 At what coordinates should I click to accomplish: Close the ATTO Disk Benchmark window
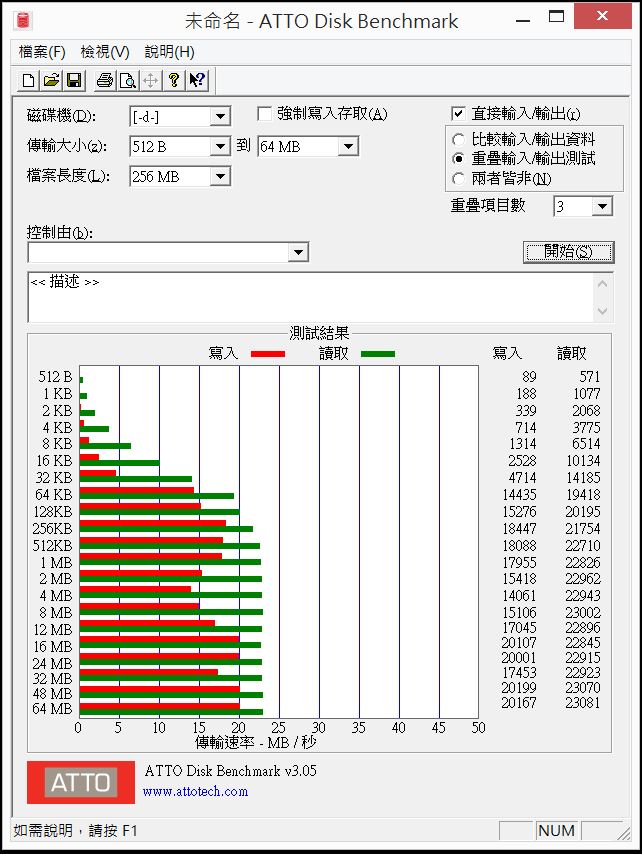pyautogui.click(x=602, y=17)
